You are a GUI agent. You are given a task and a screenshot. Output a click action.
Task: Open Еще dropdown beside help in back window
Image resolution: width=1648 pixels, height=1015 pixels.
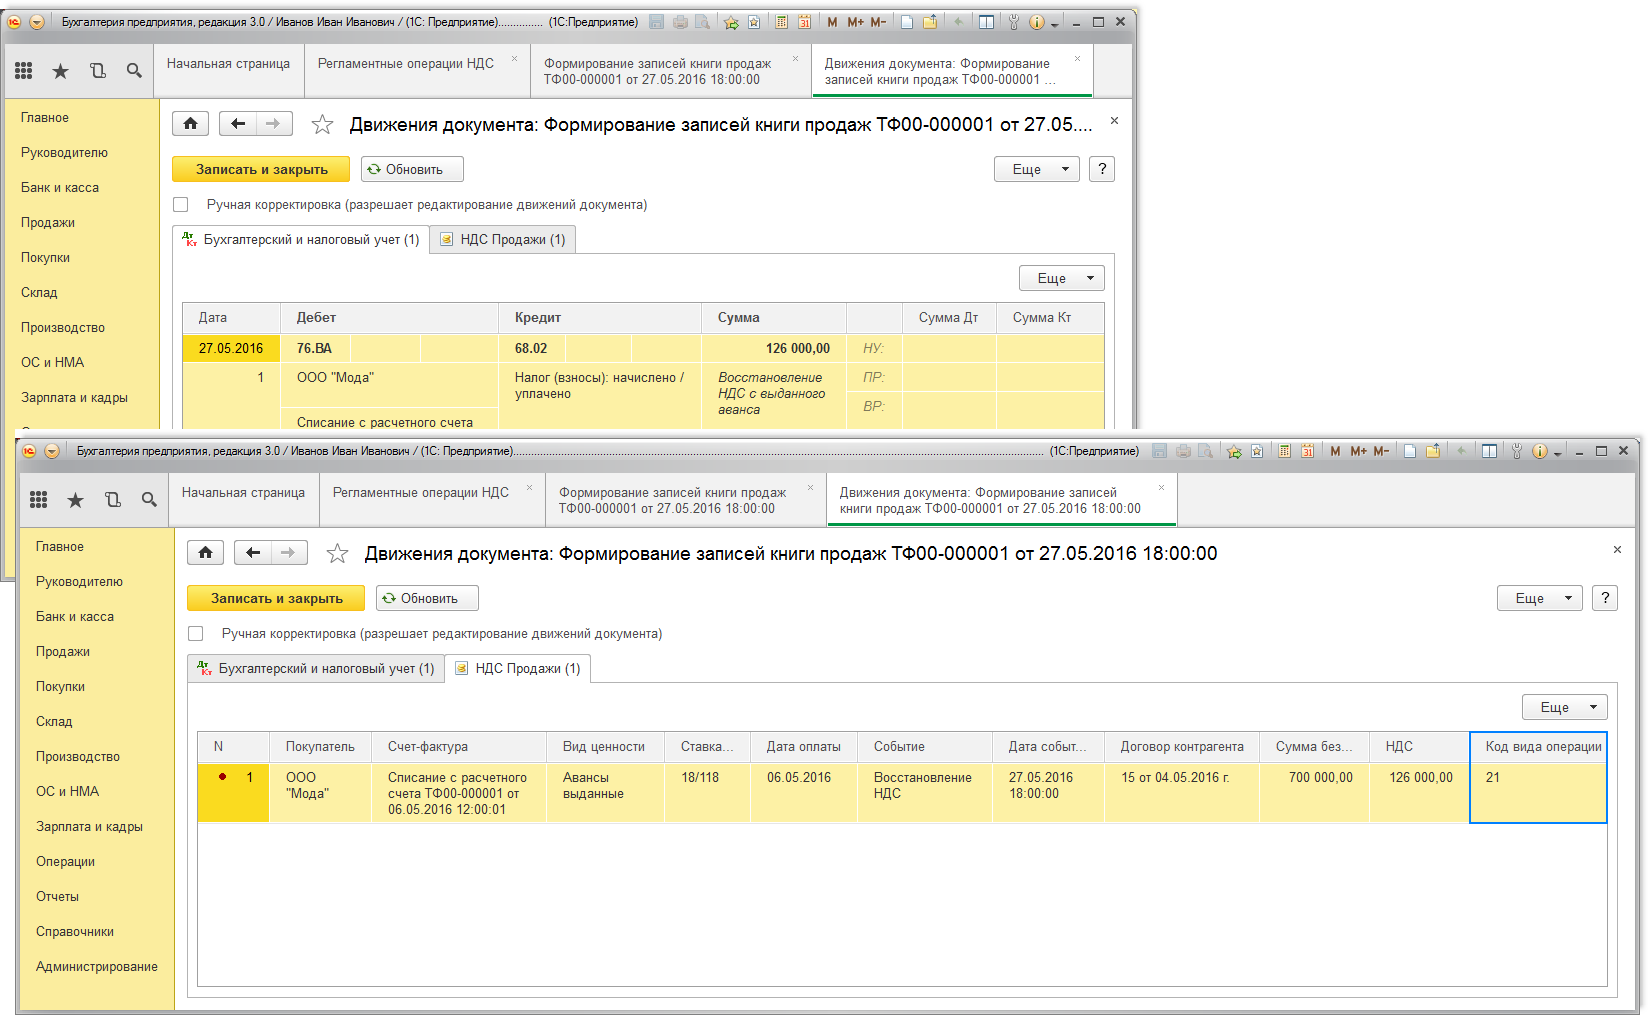click(x=1037, y=169)
